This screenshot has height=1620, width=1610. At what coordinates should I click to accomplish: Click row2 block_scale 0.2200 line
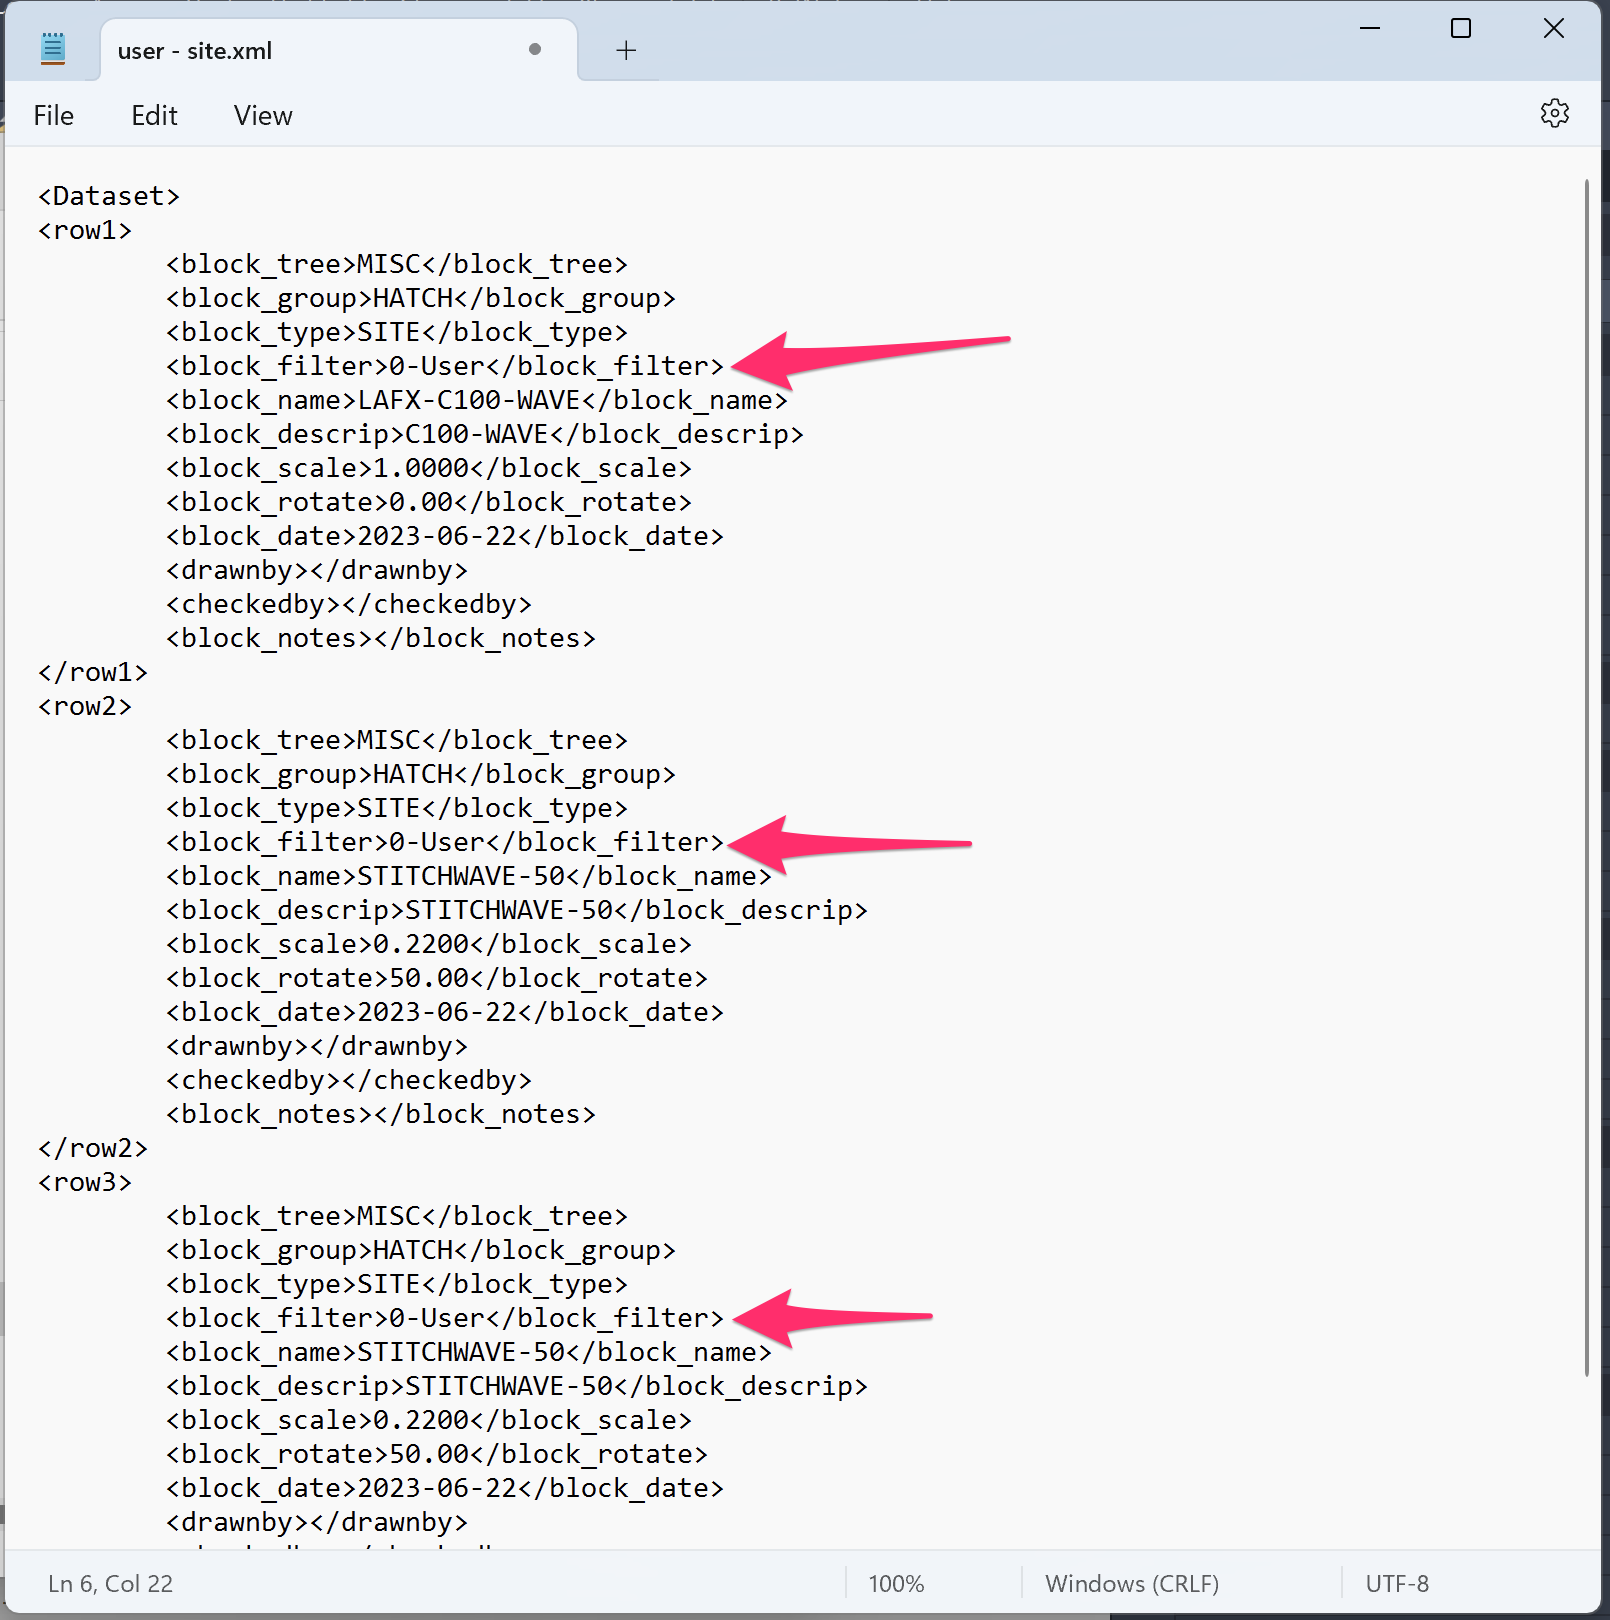click(x=429, y=944)
